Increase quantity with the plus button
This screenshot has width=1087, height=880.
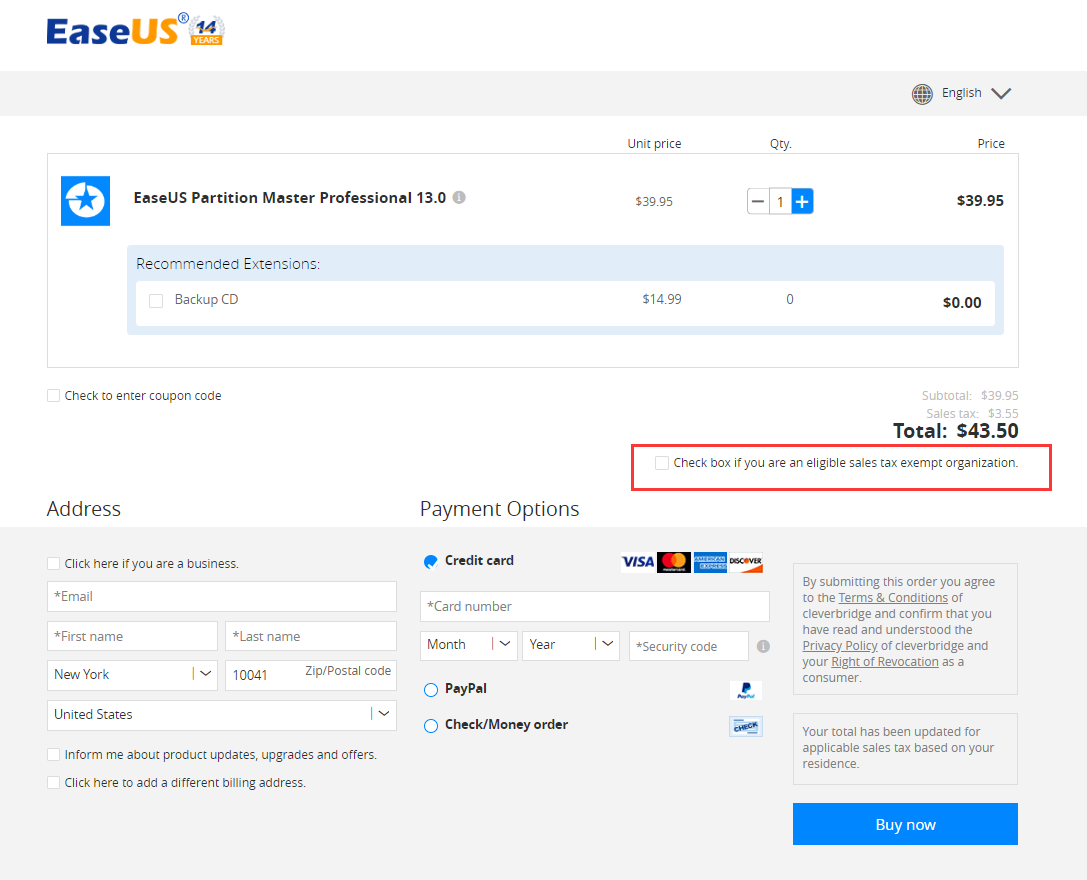pos(802,202)
